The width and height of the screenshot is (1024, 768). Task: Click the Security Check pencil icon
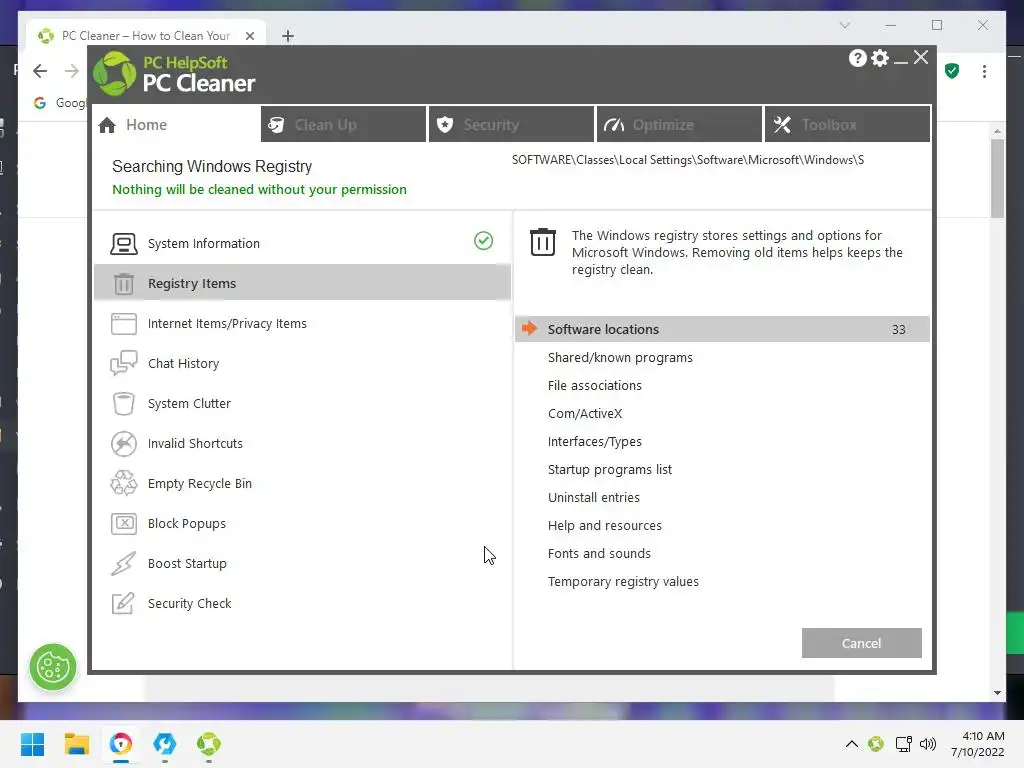123,603
